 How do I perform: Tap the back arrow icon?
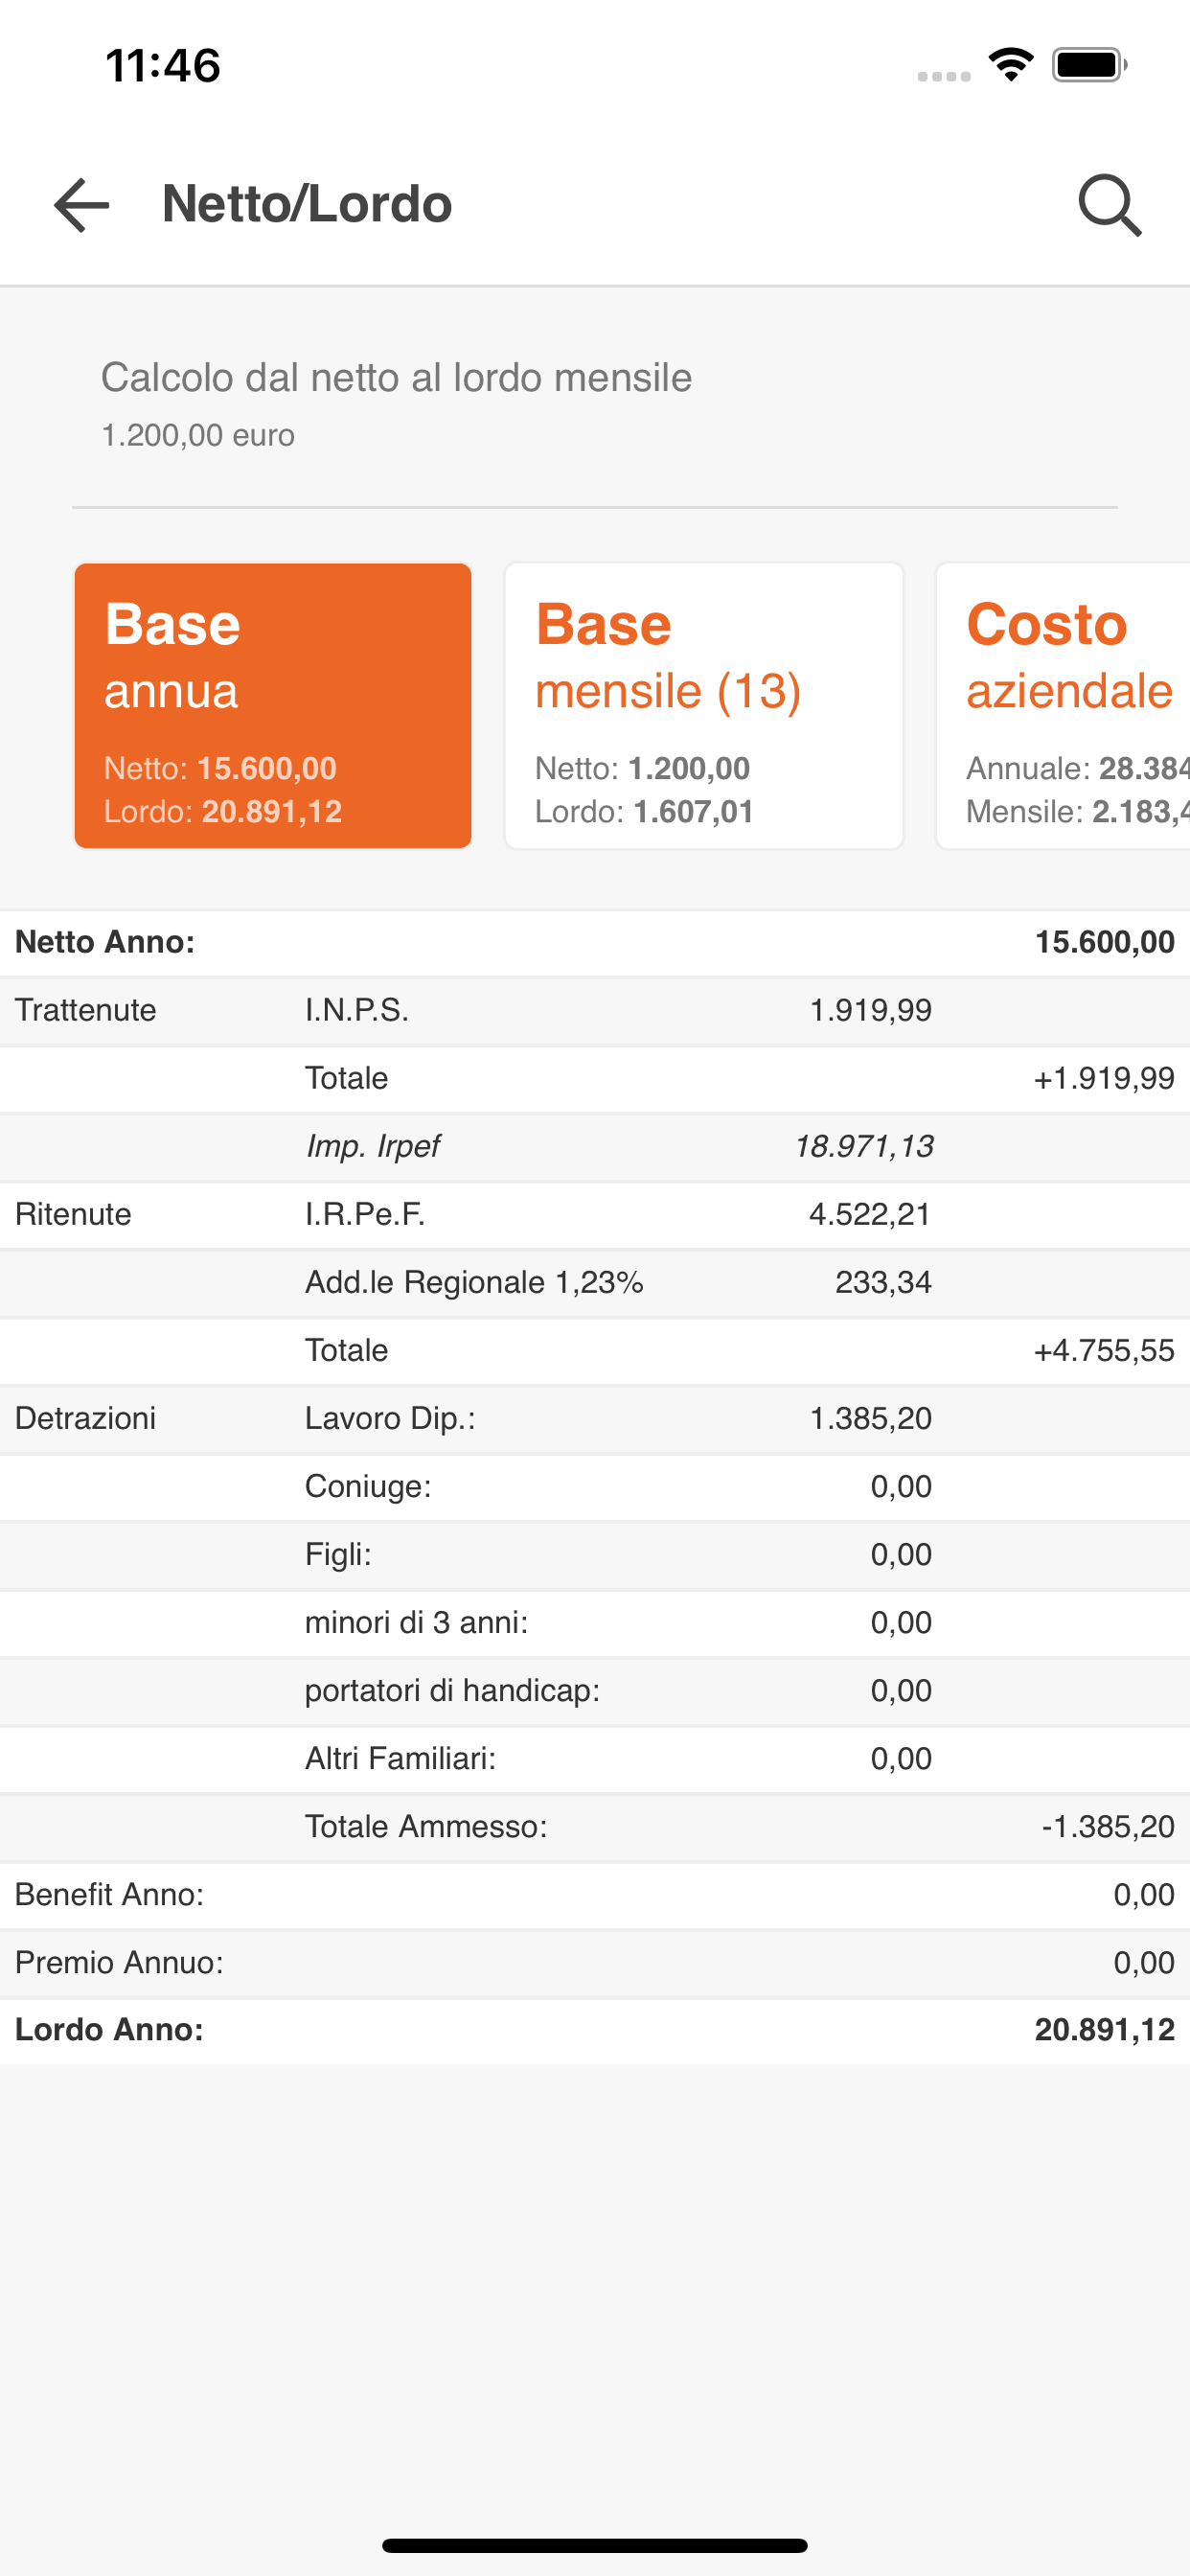click(81, 205)
